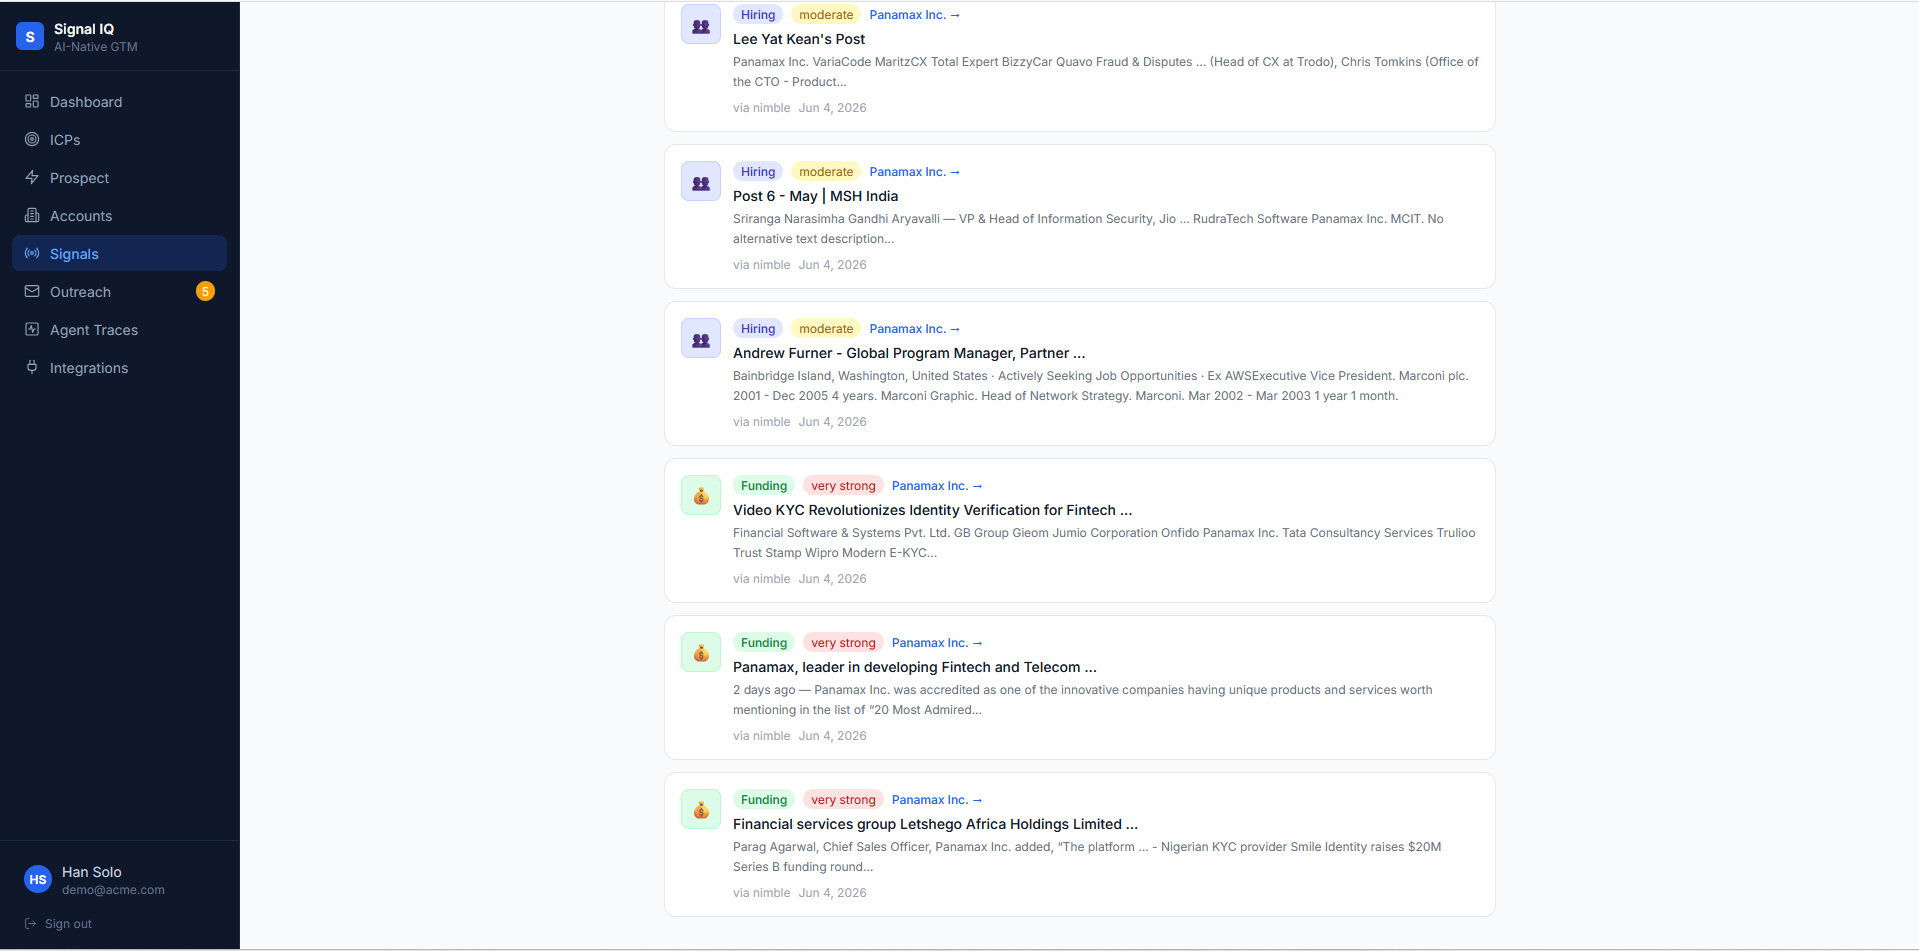Click hiring icon on Lee Yat Kean's Post
Image resolution: width=1919 pixels, height=951 pixels.
[x=701, y=25]
